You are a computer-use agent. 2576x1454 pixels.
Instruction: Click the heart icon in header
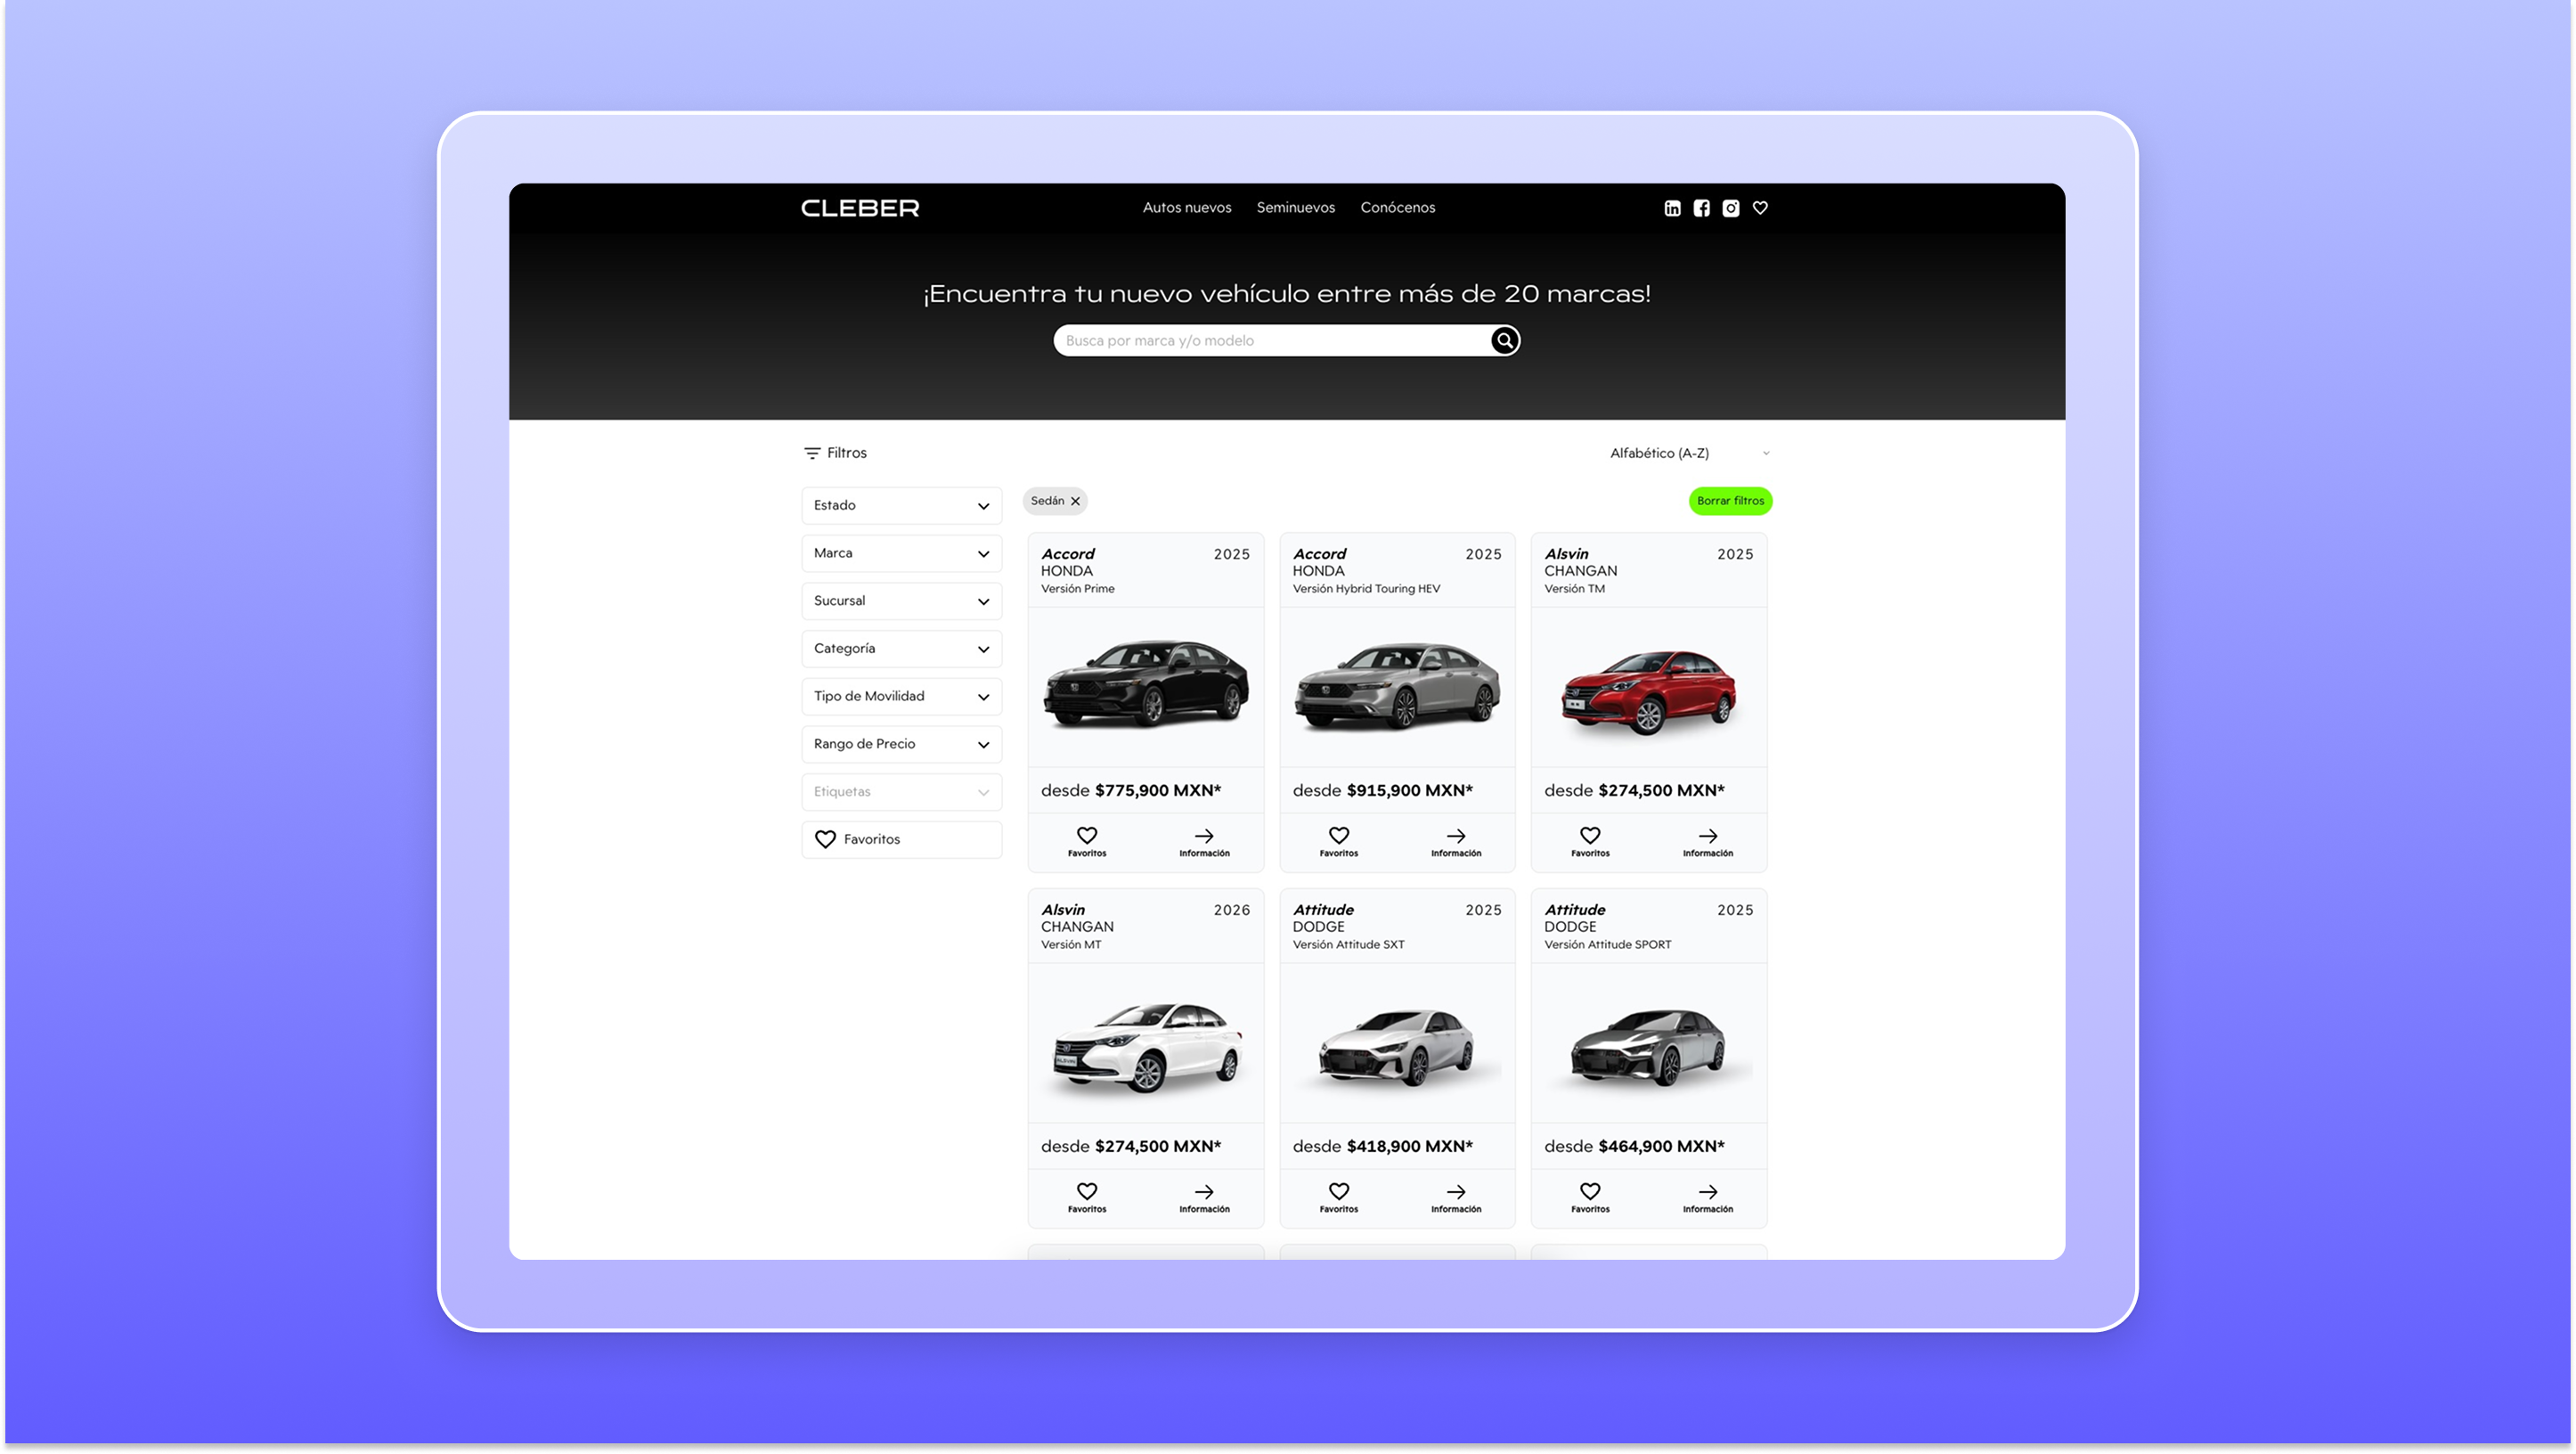coord(1760,208)
